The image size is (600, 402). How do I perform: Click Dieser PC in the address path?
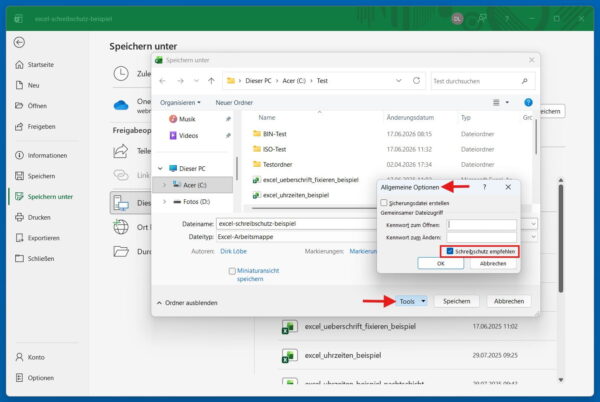point(258,81)
